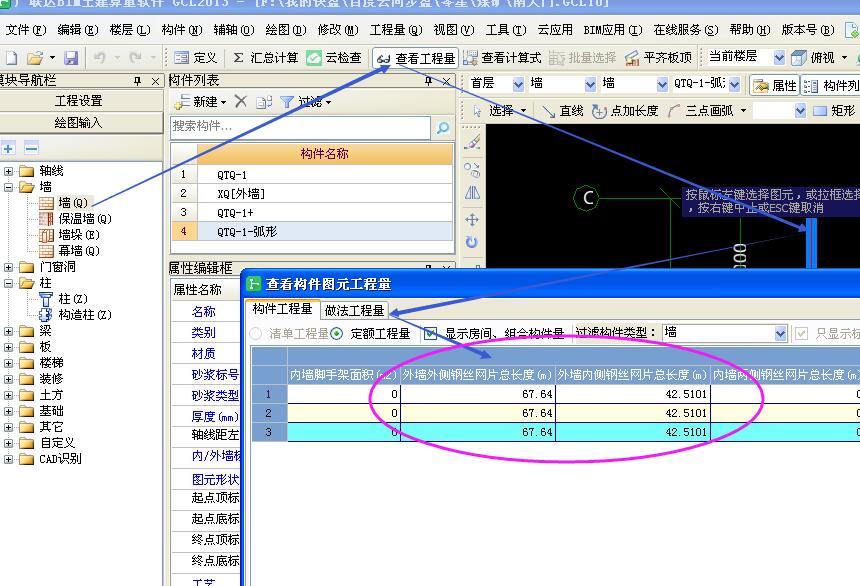Open 当前楼层 dropdown
This screenshot has width=860, height=586.
[779, 57]
